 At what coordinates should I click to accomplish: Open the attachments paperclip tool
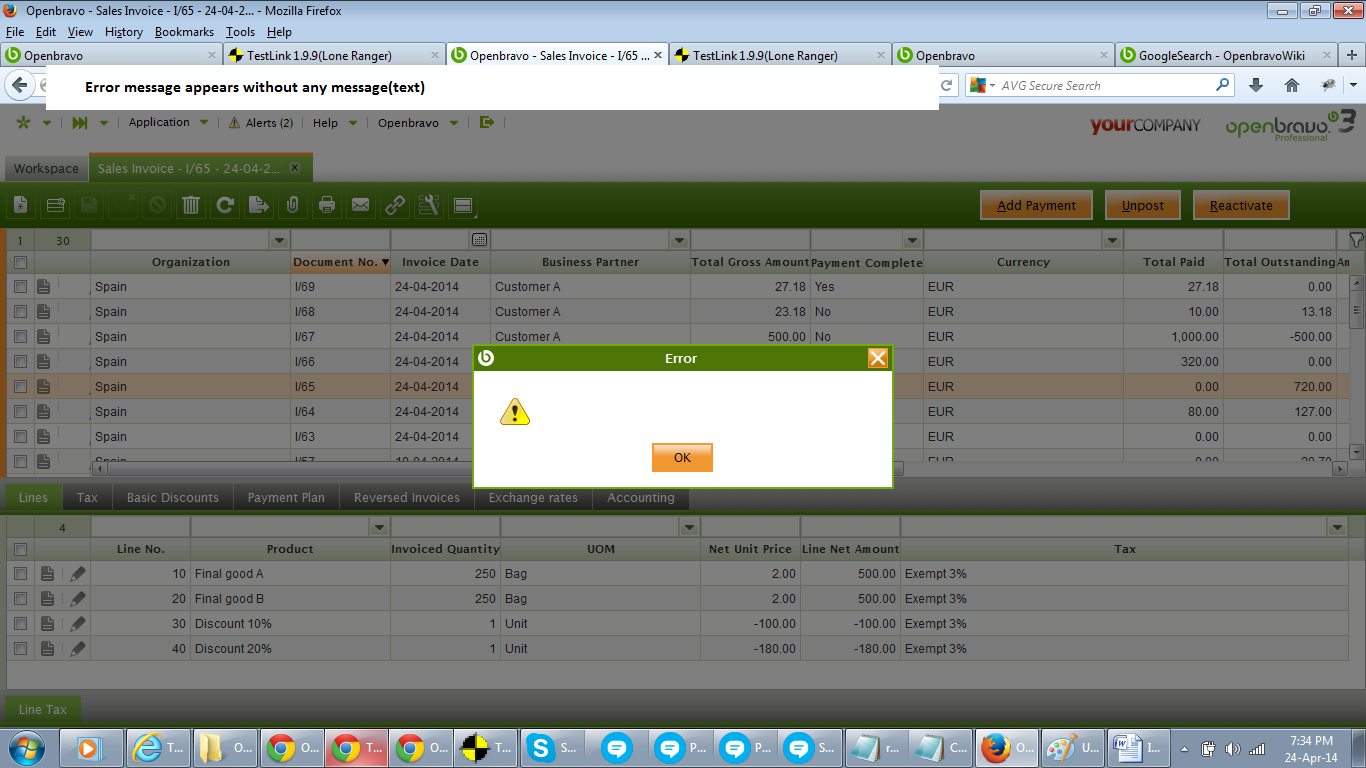(x=293, y=205)
